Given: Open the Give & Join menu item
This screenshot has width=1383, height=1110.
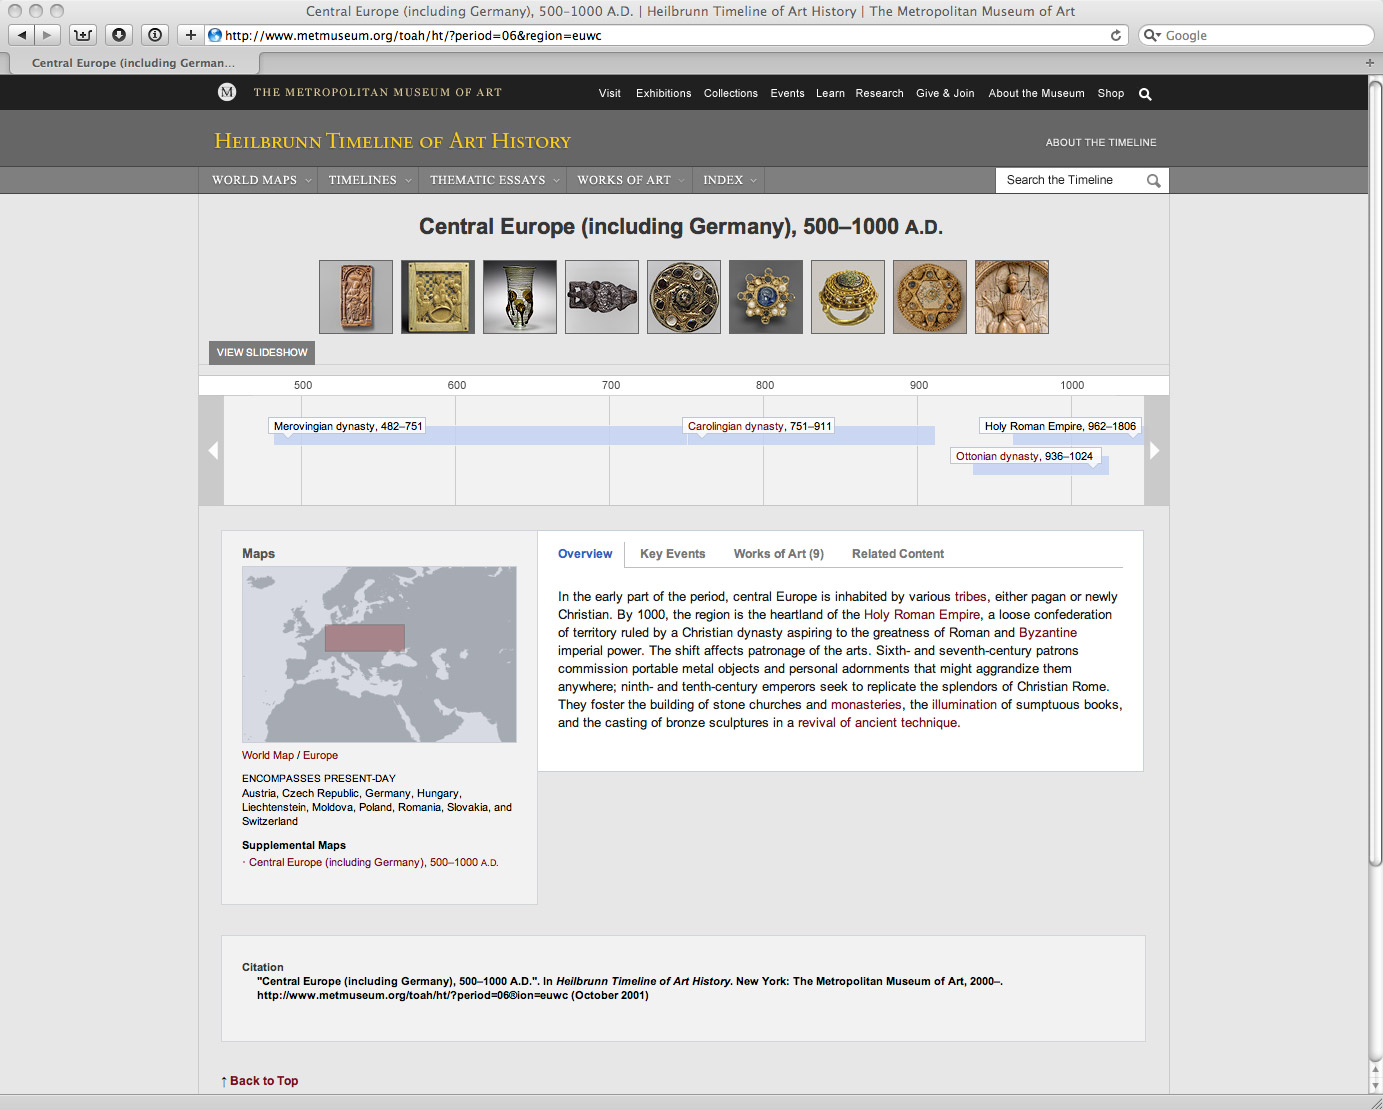Looking at the screenshot, I should point(945,93).
